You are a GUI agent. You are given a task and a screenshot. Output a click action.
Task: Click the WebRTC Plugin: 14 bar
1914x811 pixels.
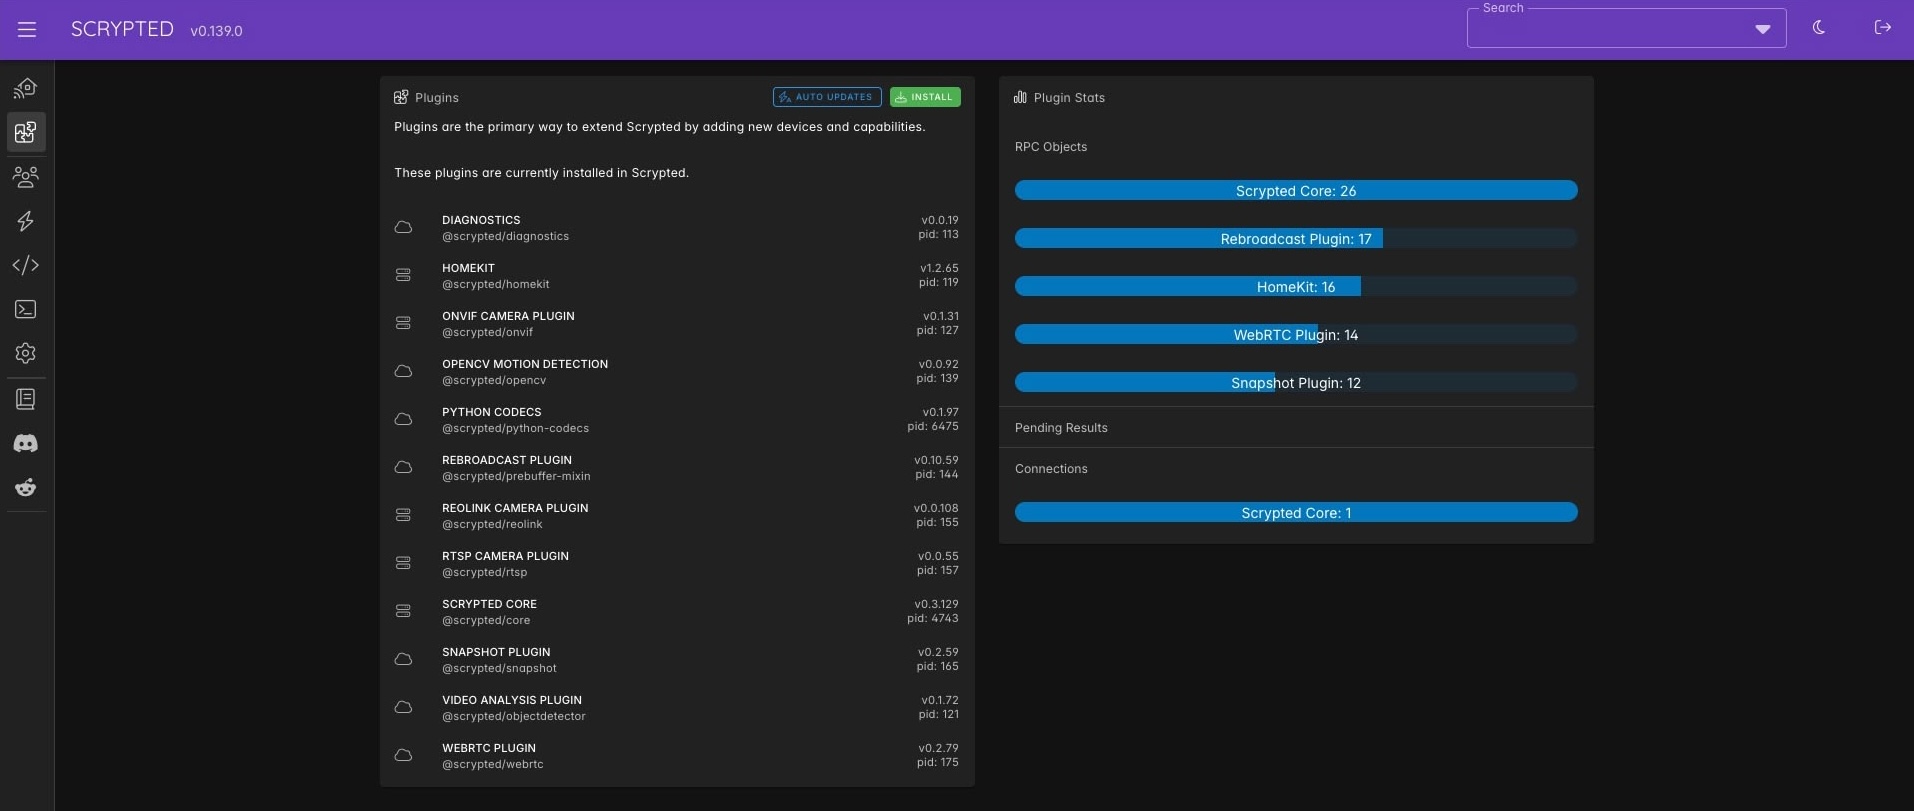pyautogui.click(x=1296, y=334)
